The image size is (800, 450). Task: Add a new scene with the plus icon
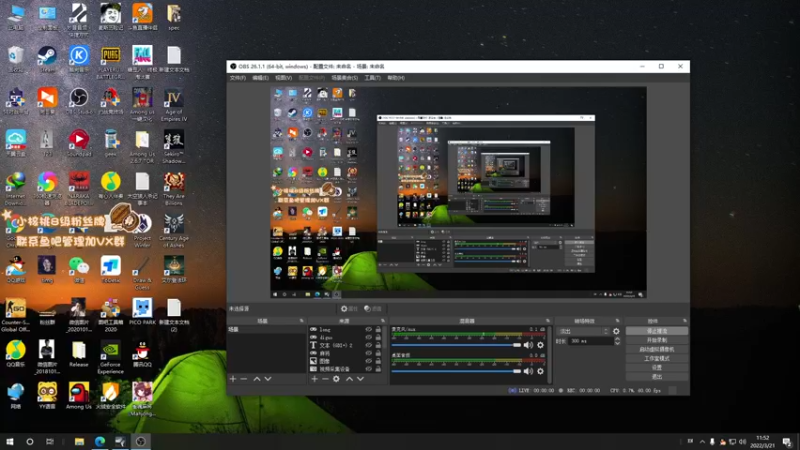233,379
